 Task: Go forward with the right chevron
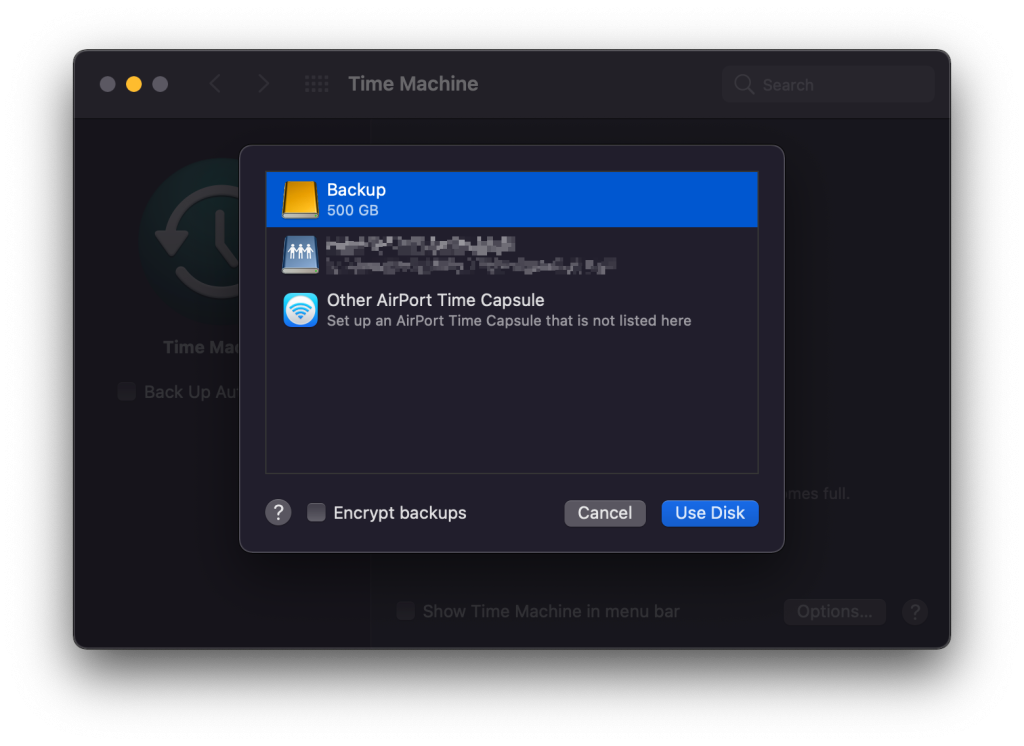pos(263,84)
